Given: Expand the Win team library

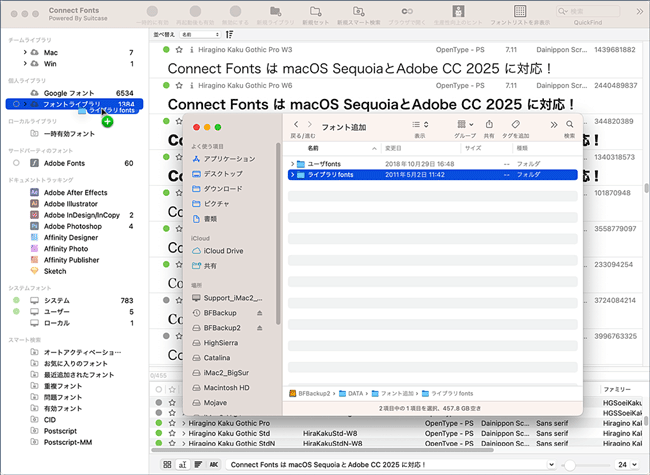Looking at the screenshot, I should point(25,63).
